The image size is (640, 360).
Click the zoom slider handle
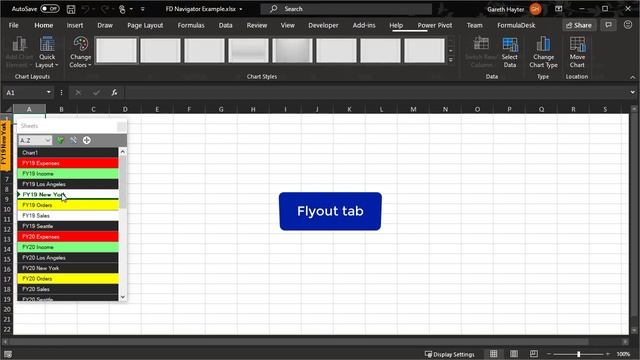[x=578, y=354]
